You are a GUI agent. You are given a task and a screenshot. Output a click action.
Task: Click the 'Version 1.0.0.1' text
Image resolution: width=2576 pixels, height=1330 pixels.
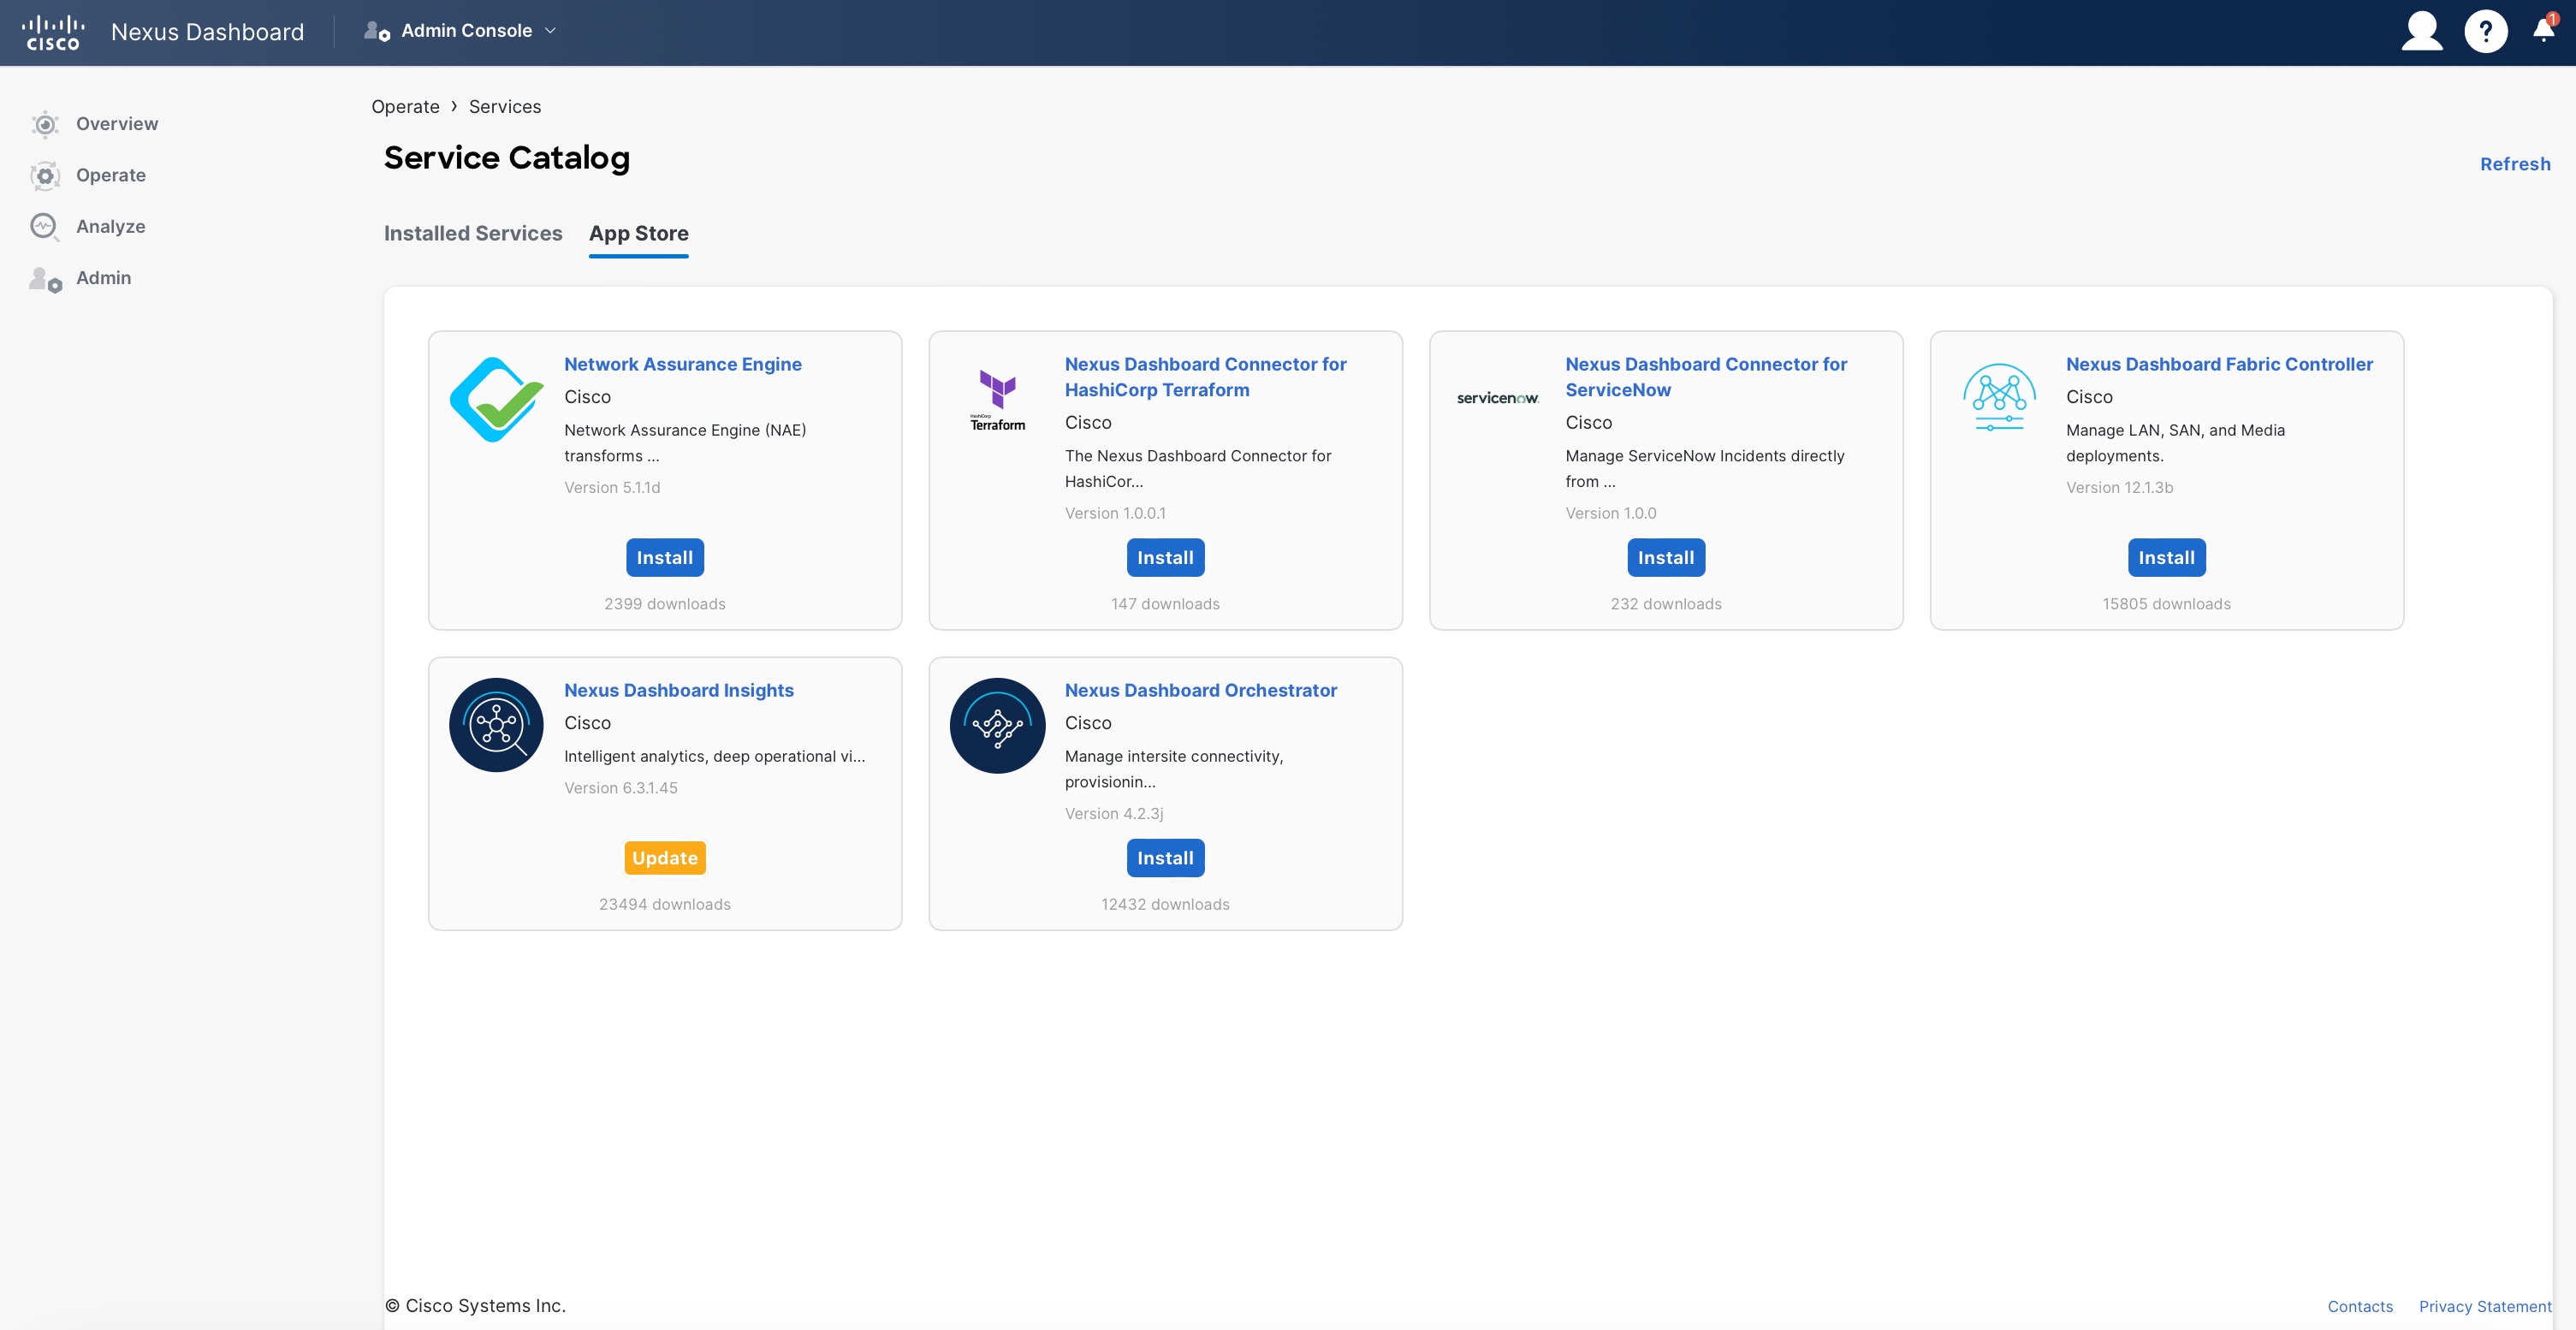(1115, 514)
